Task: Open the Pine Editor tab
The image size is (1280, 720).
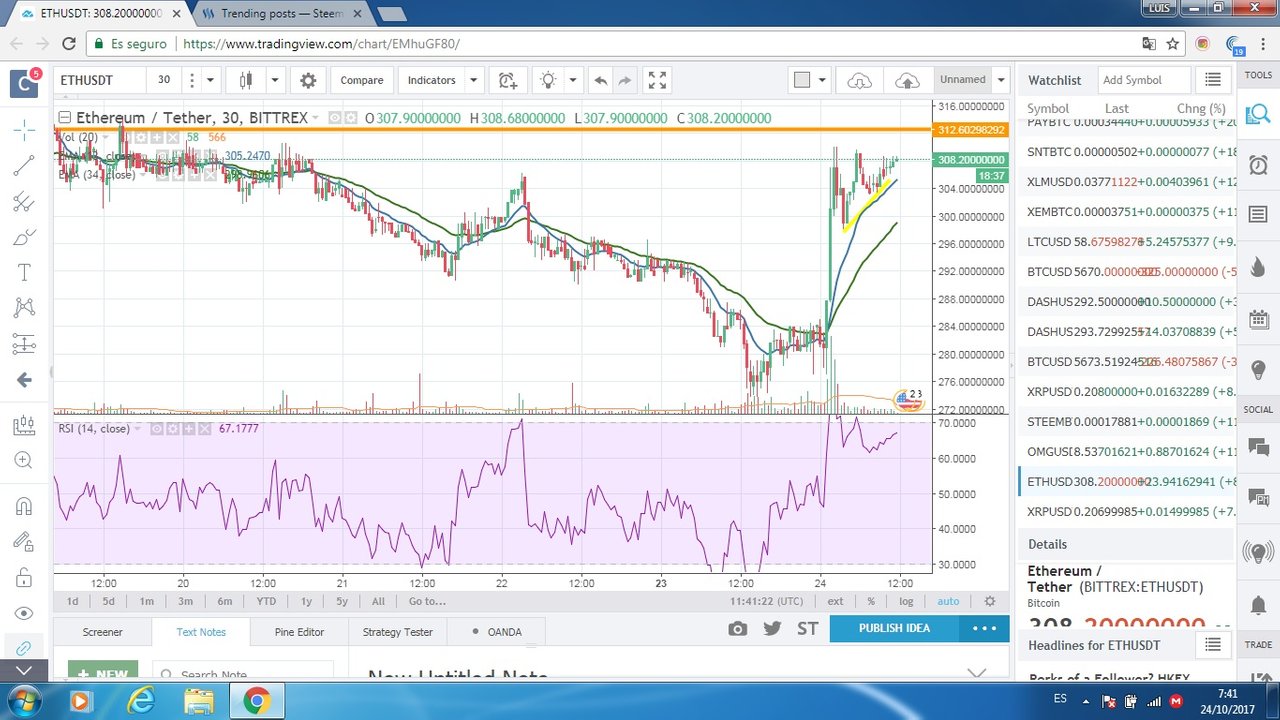Action: click(x=299, y=632)
